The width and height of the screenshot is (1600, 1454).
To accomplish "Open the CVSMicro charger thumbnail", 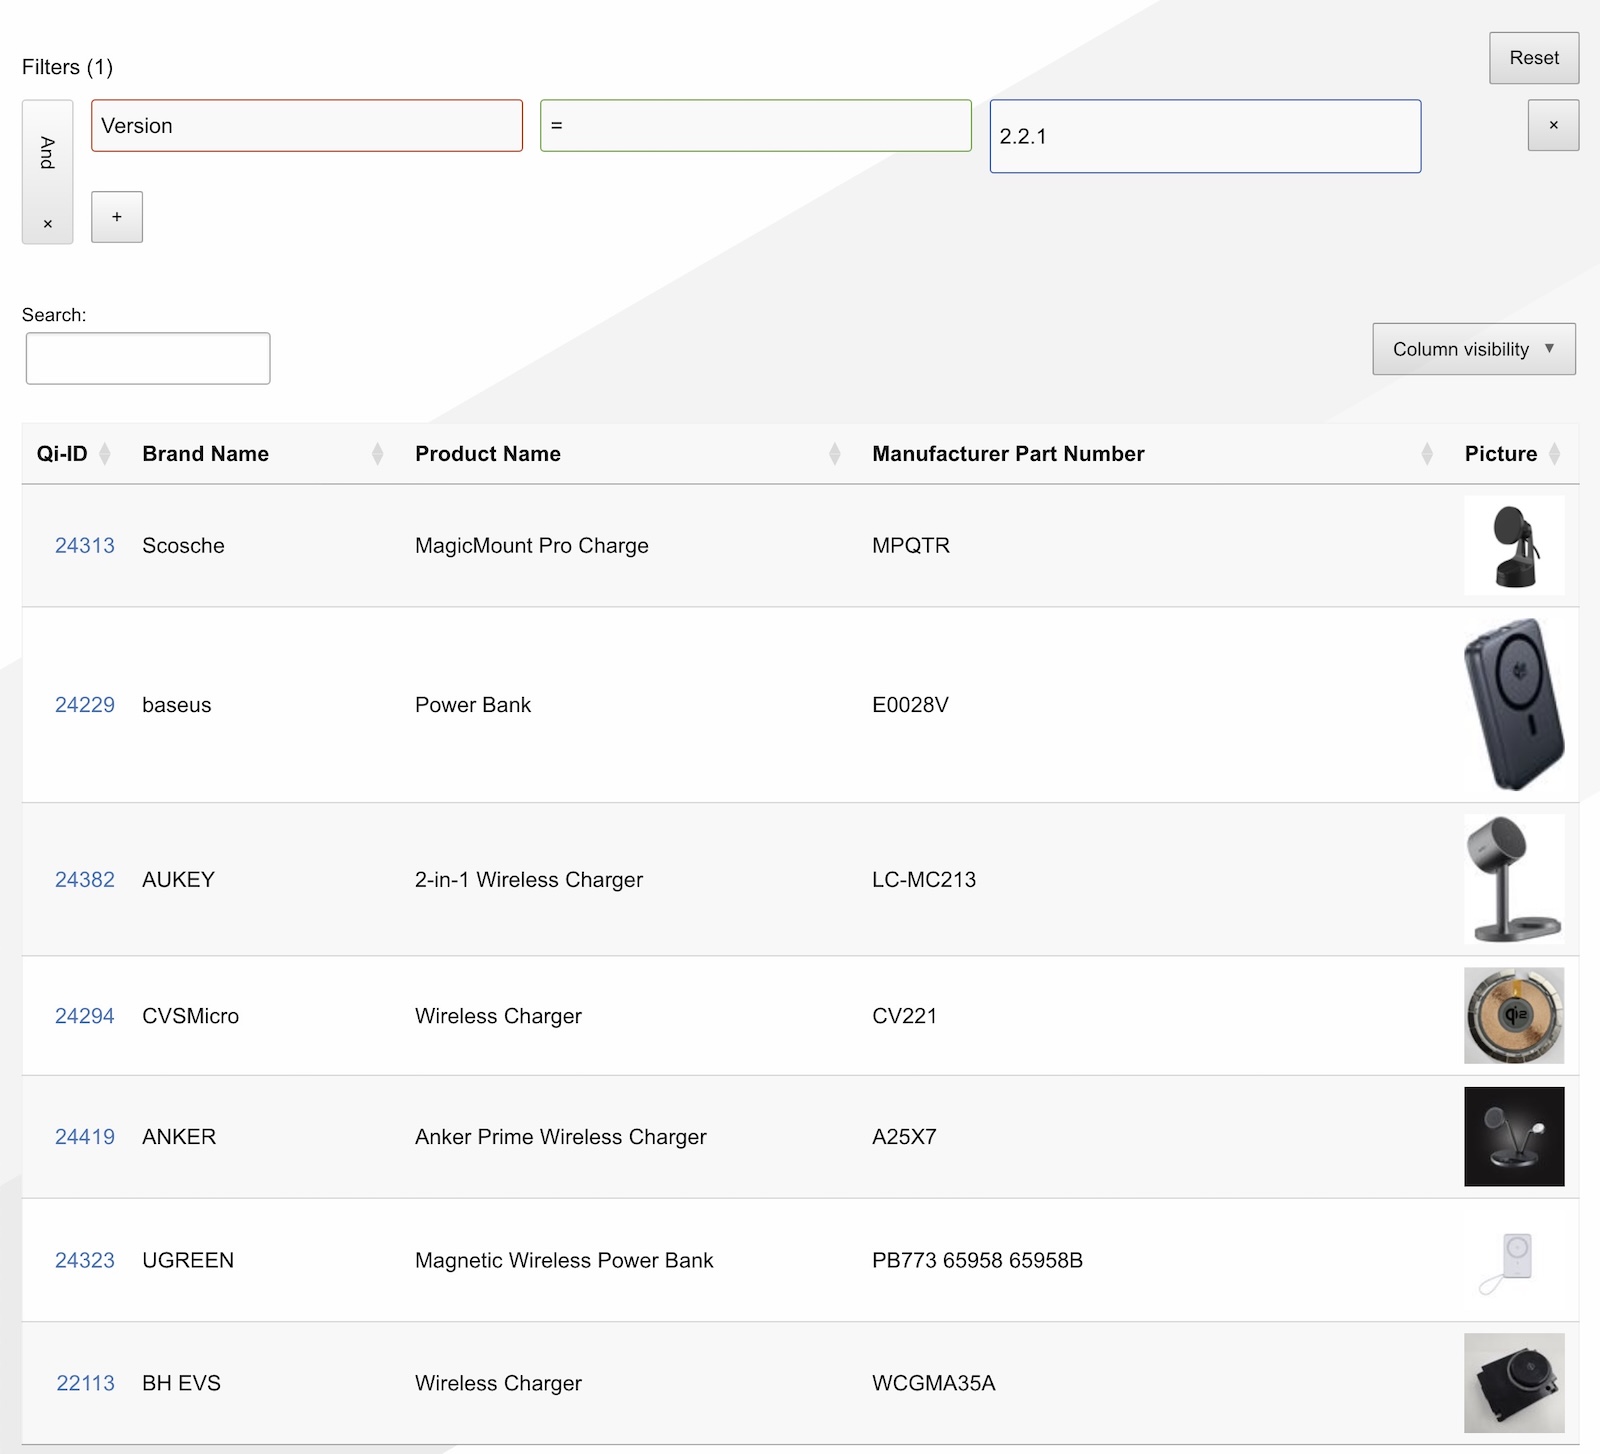I will 1513,1016.
